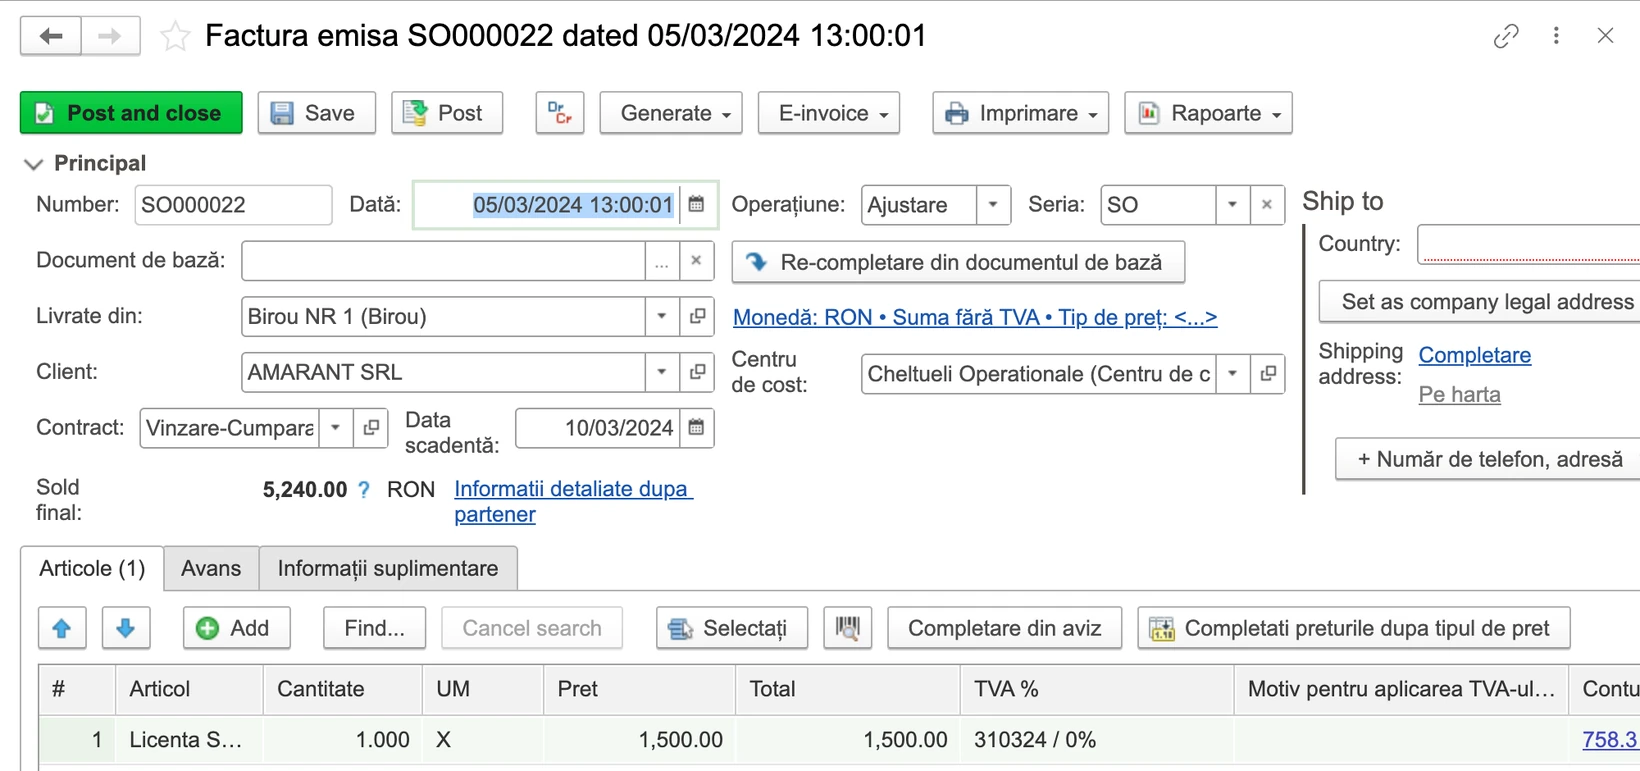The width and height of the screenshot is (1640, 771).
Task: Open calendar picker for Data scadență
Action: [x=697, y=428]
